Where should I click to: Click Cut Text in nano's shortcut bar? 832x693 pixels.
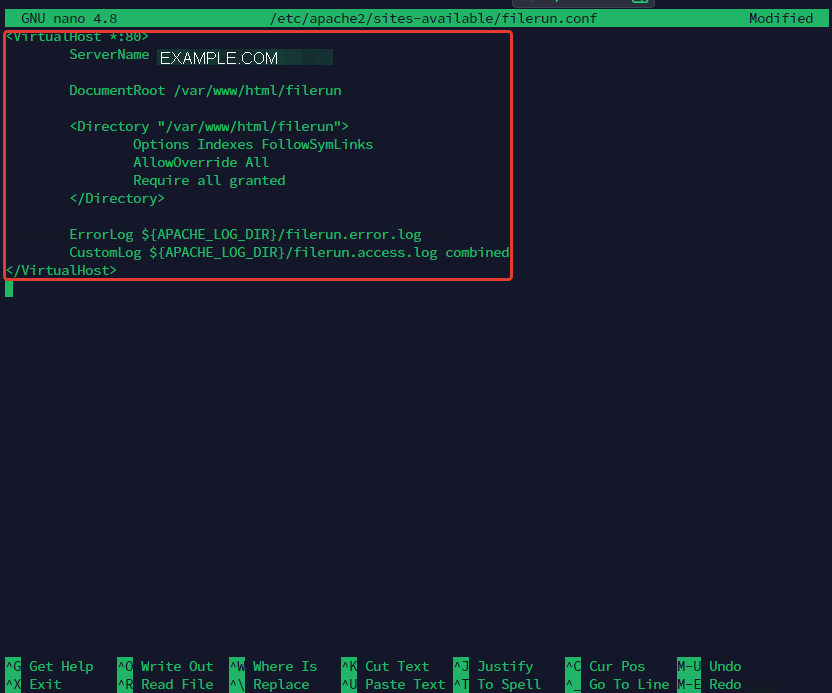click(x=396, y=666)
